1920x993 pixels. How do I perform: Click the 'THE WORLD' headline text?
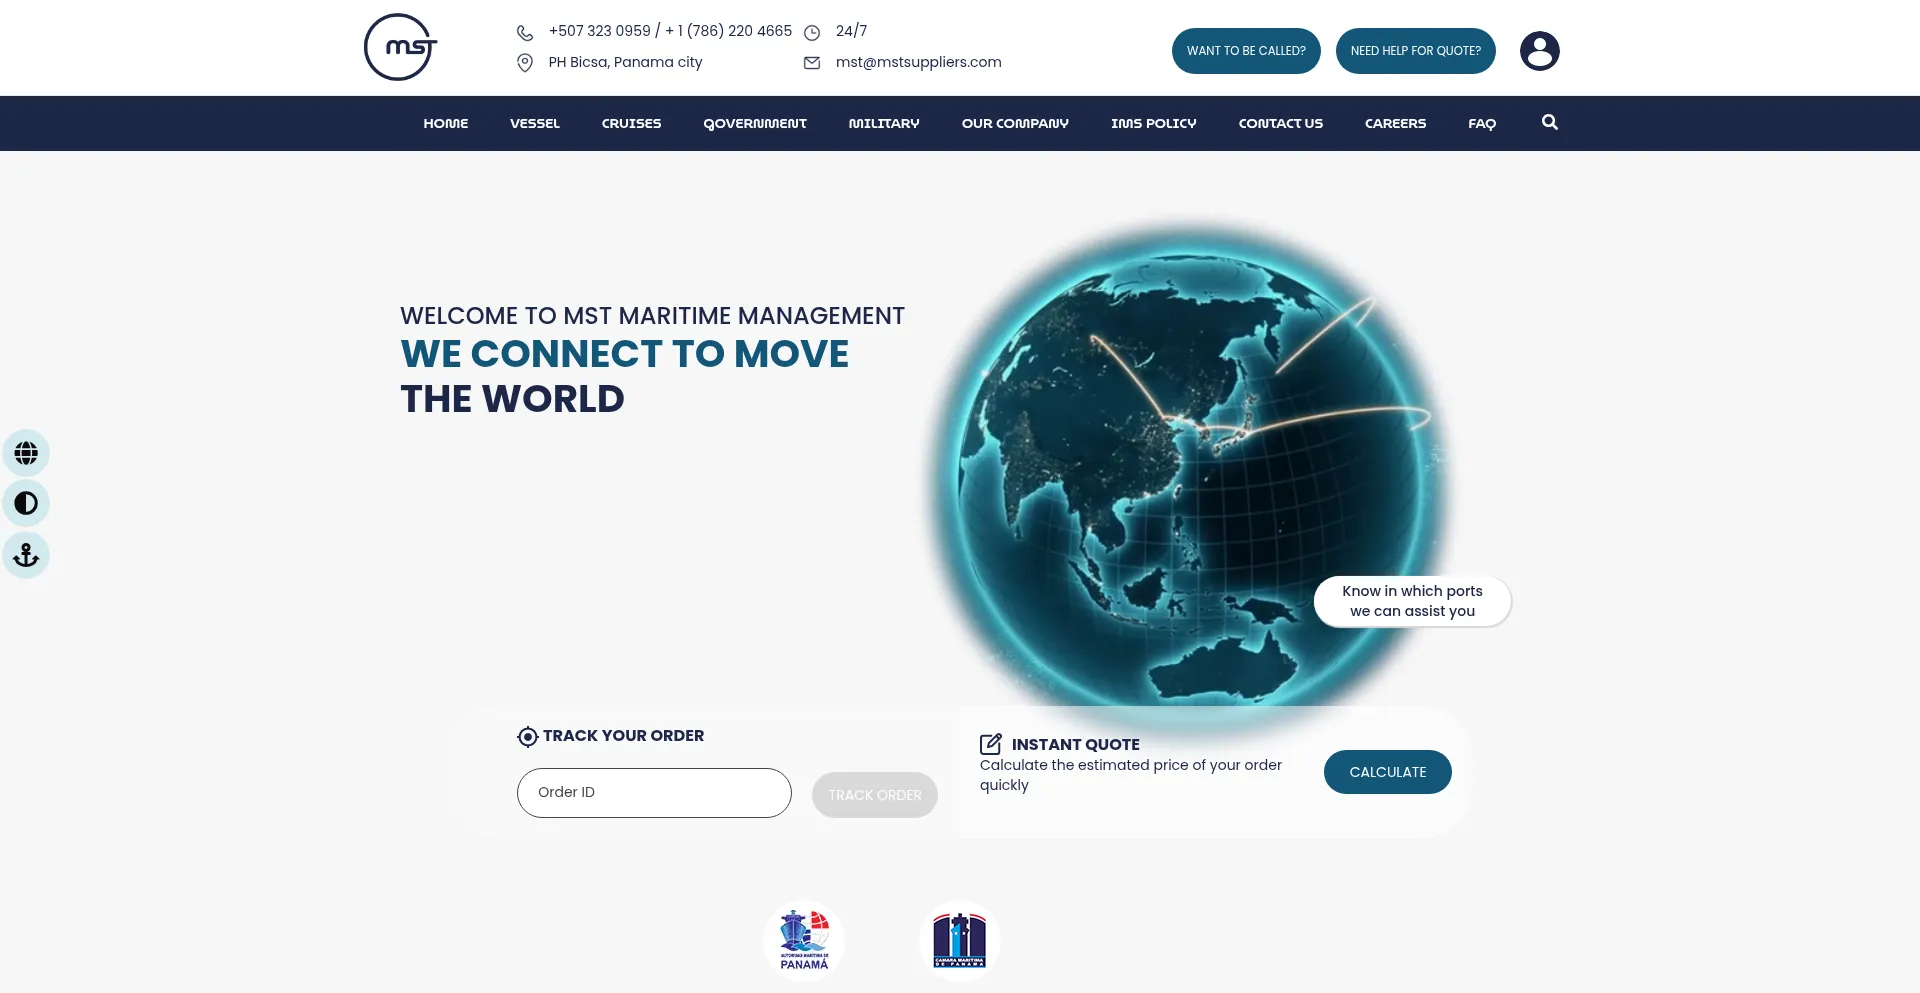tap(513, 399)
